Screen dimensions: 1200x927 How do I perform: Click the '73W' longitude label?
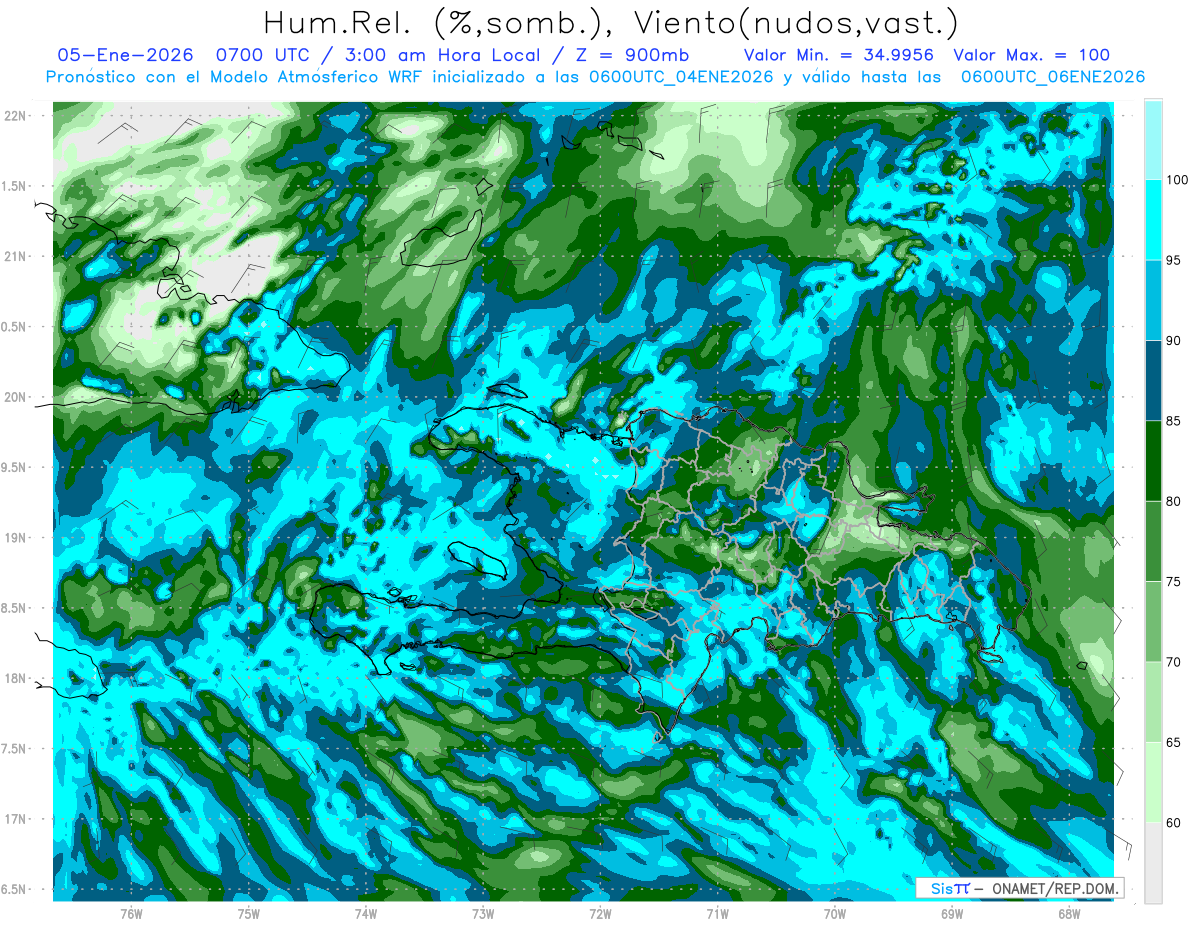click(483, 914)
